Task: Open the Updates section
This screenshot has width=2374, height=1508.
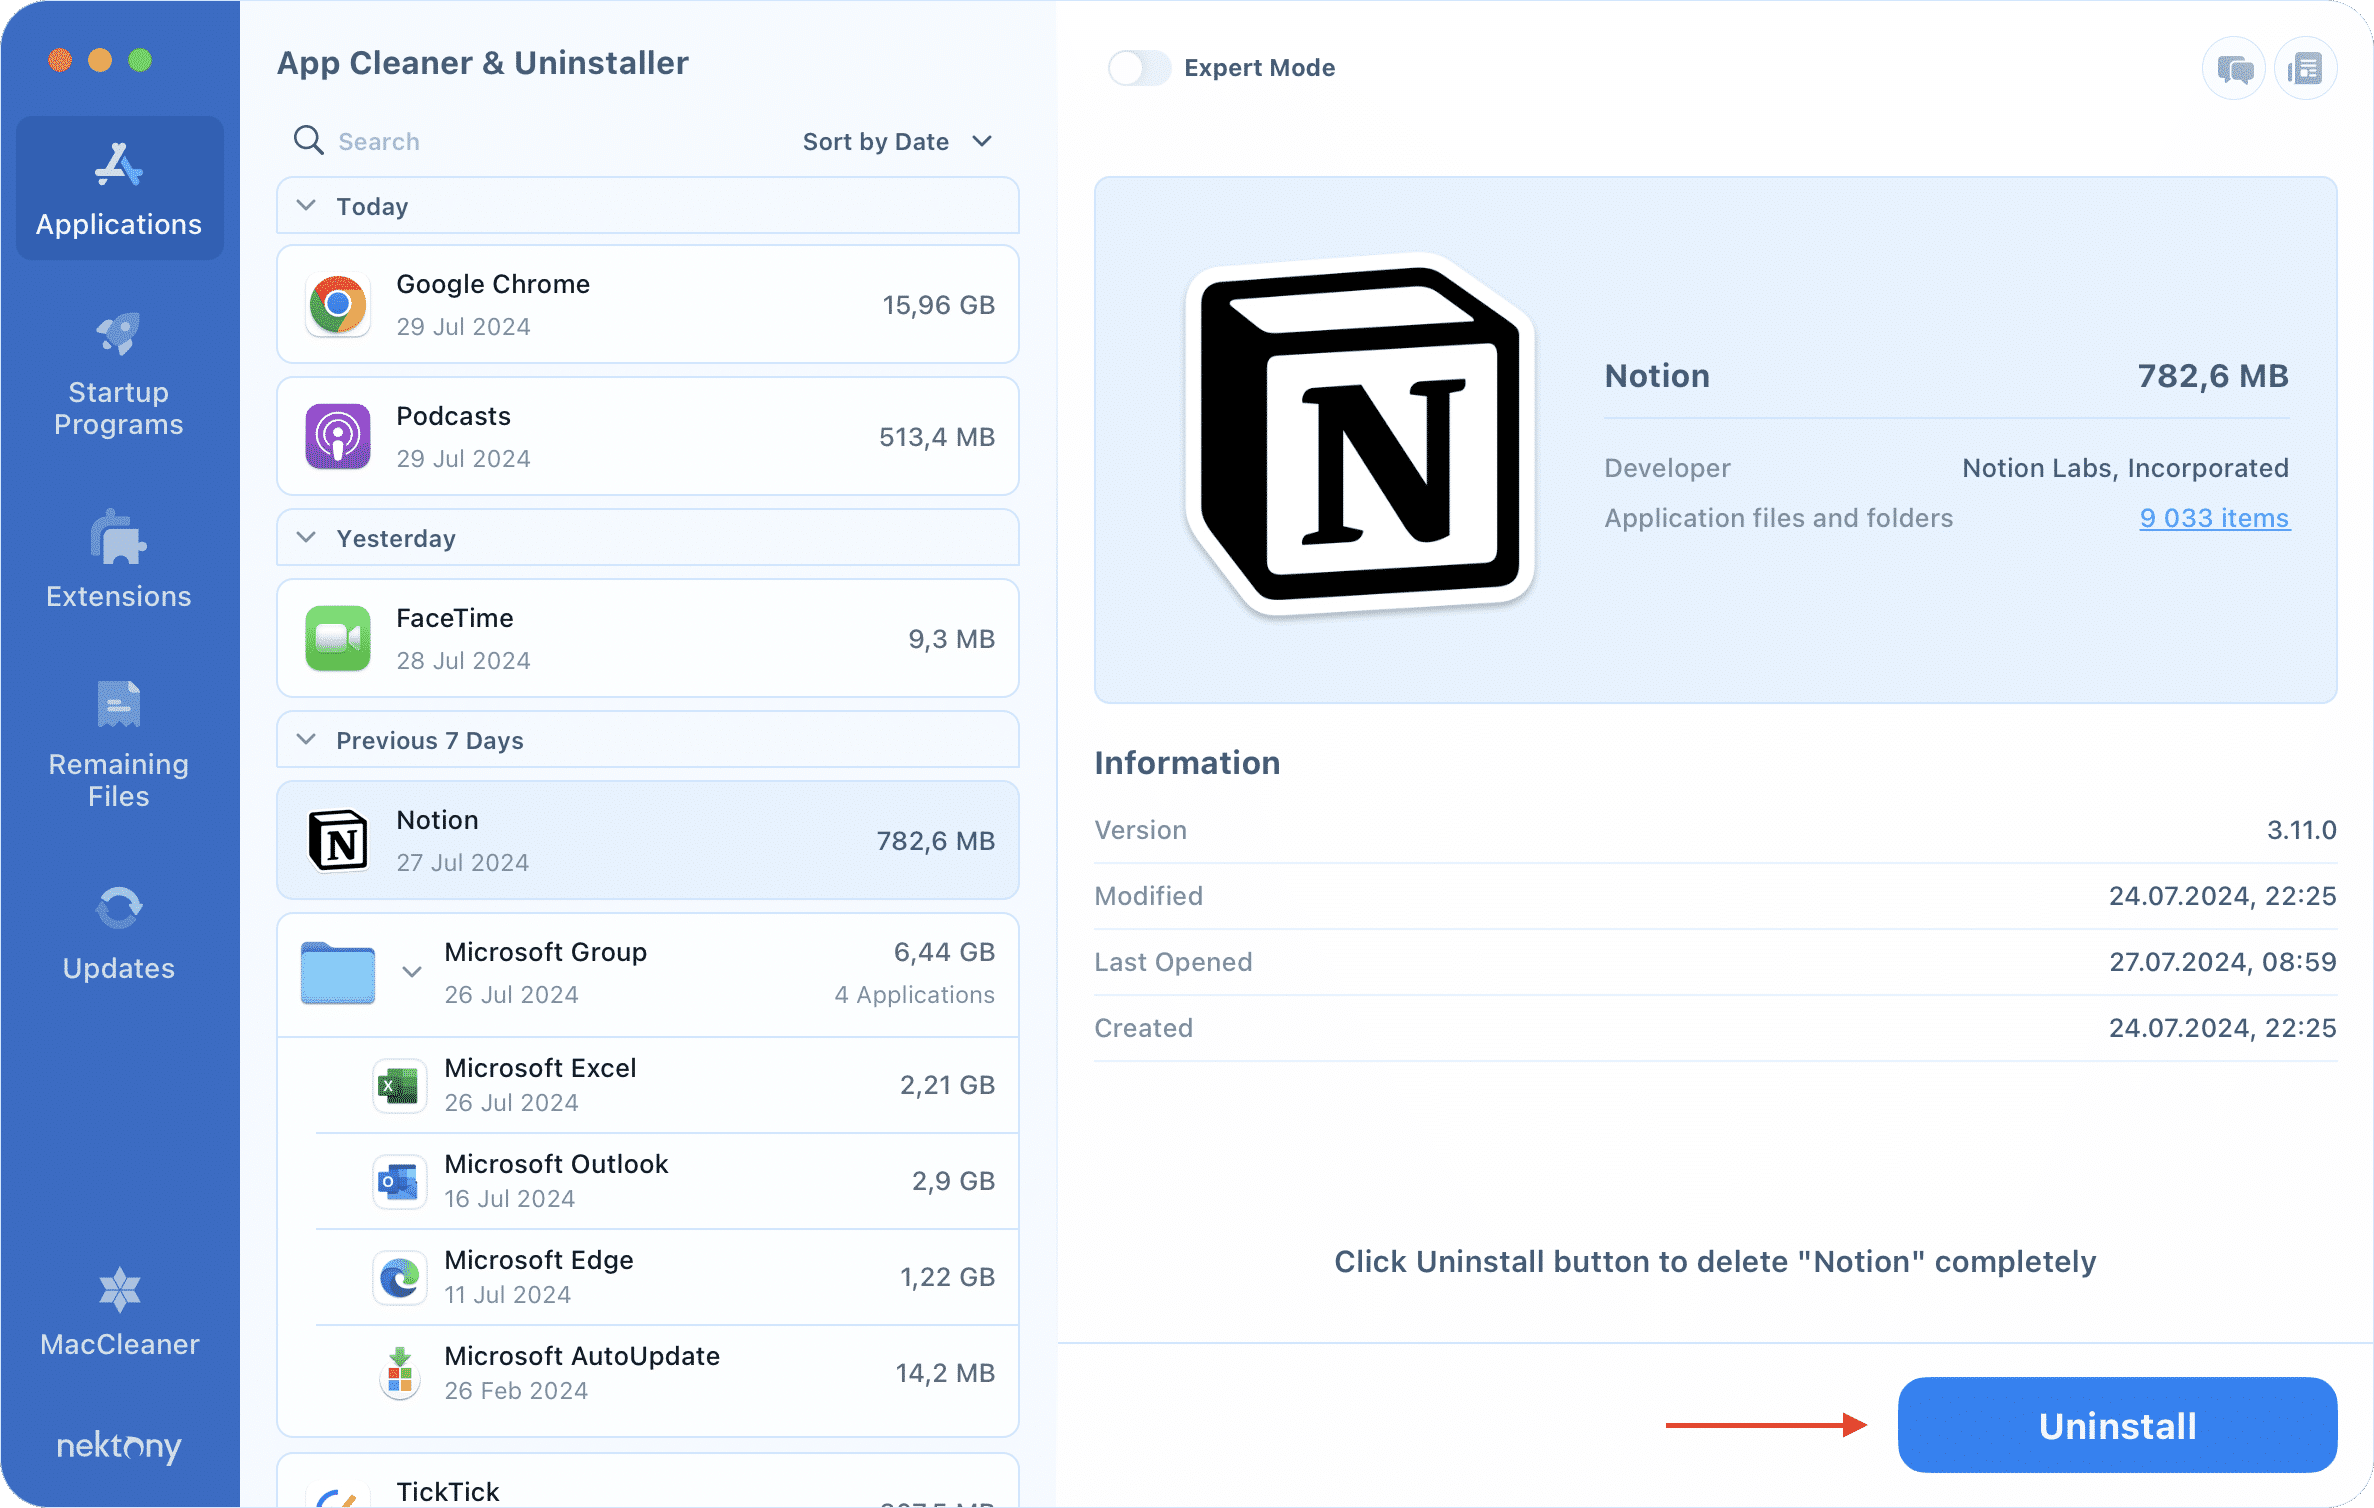Action: (x=118, y=930)
